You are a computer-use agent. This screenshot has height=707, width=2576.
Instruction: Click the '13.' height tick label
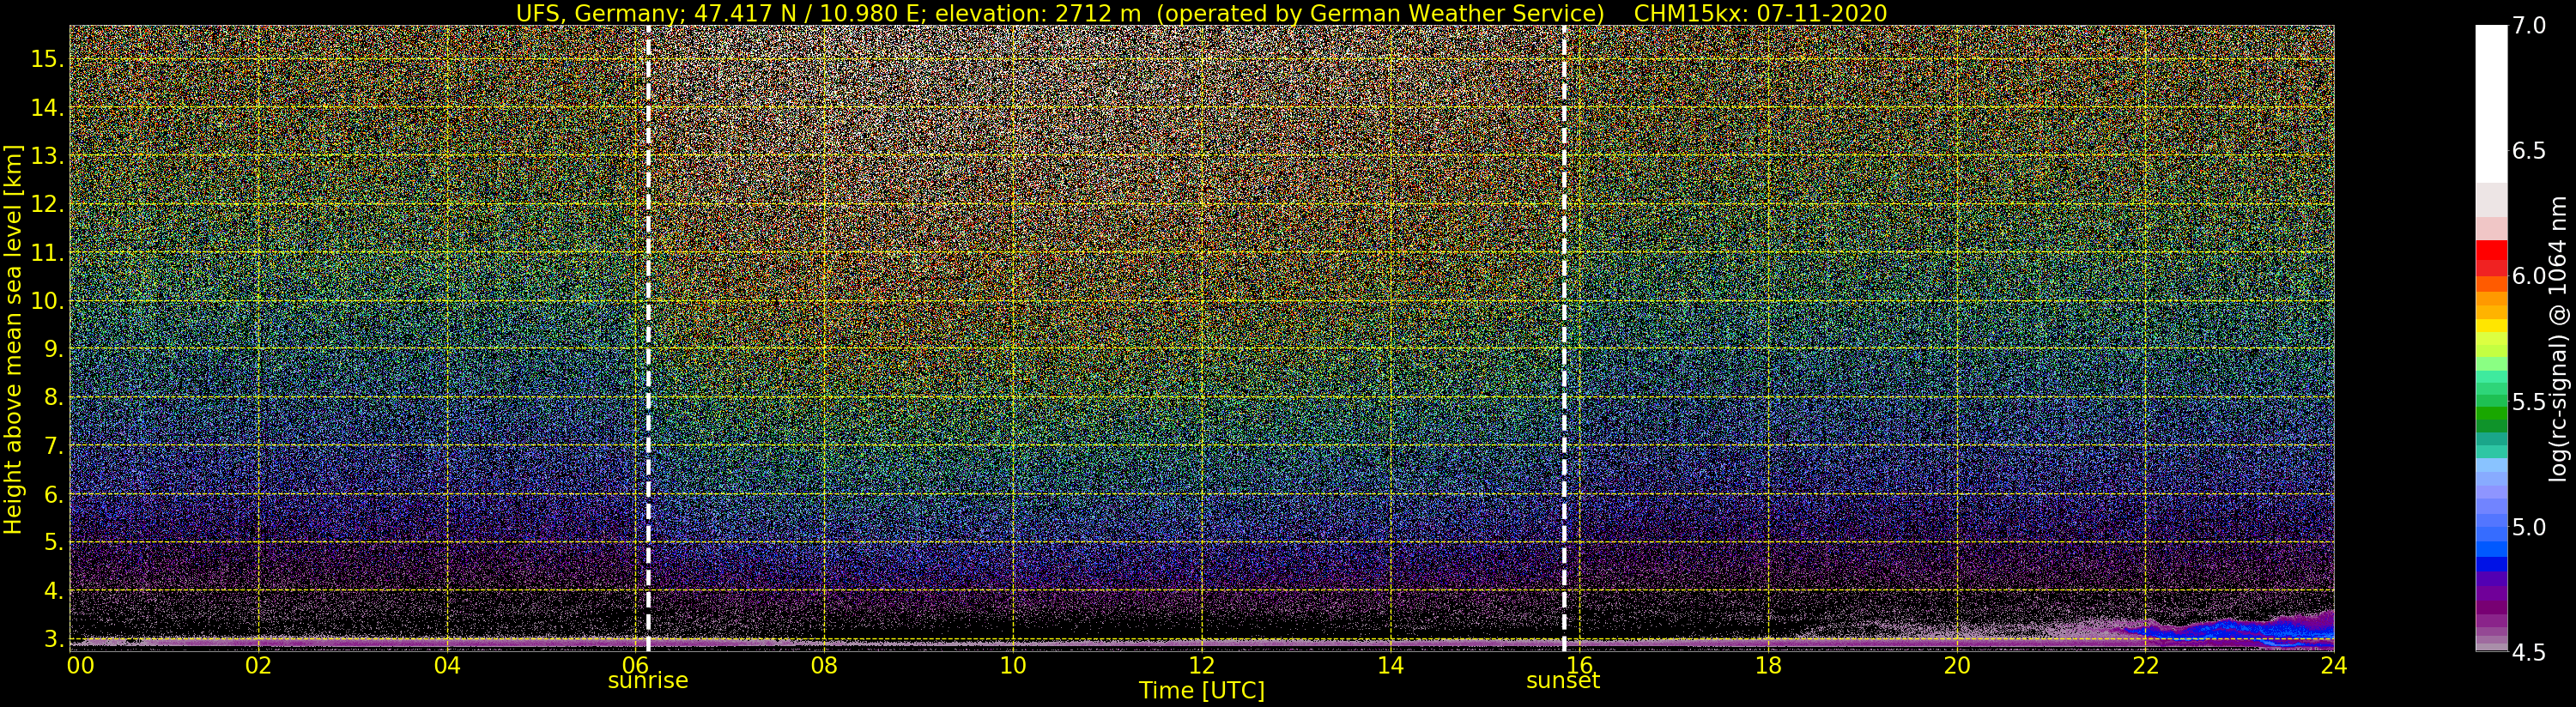46,156
